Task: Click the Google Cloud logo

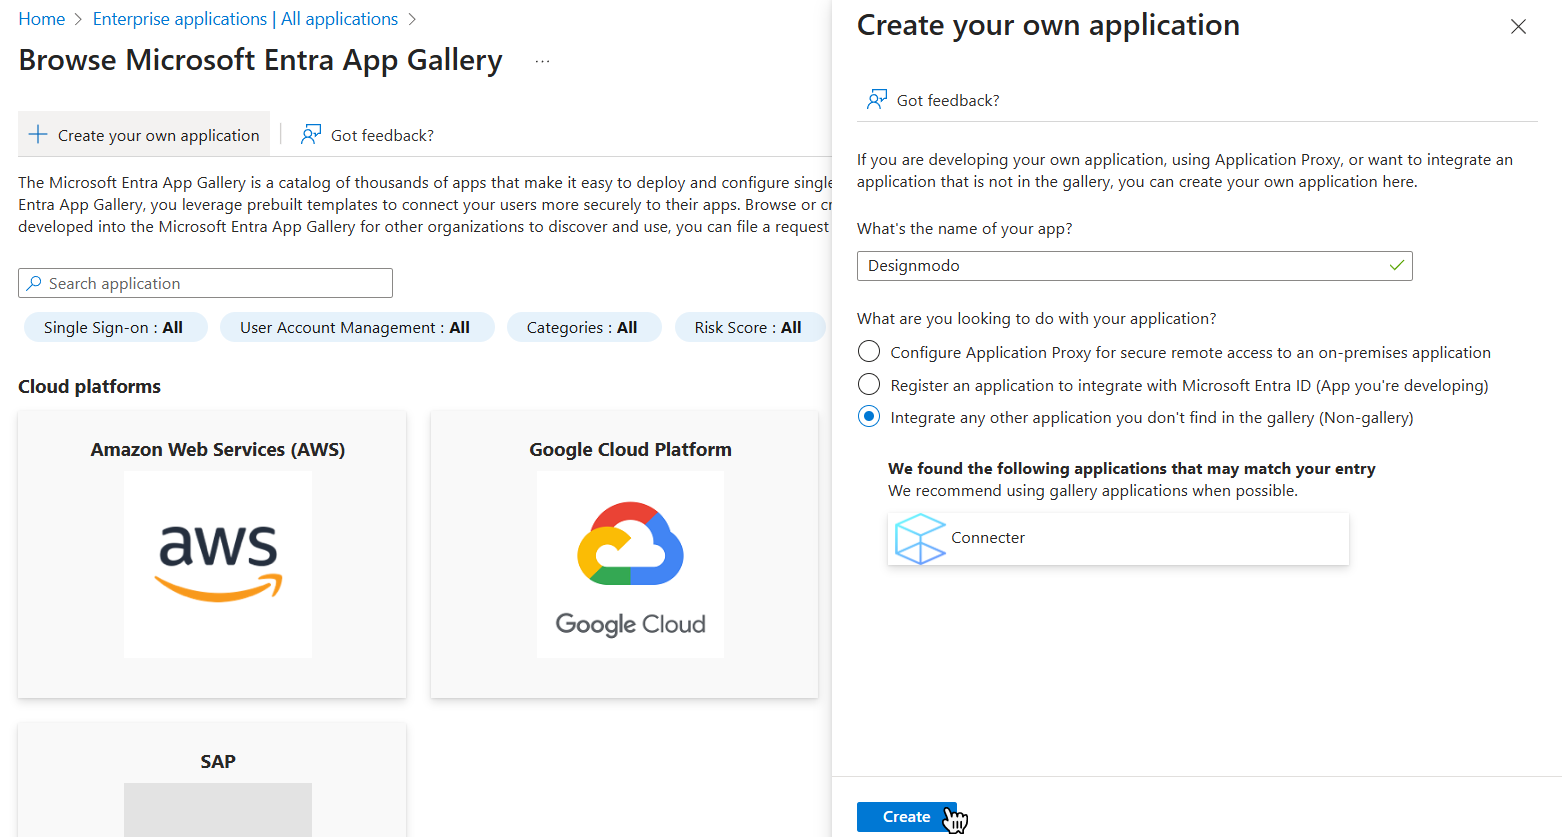Action: (x=630, y=564)
